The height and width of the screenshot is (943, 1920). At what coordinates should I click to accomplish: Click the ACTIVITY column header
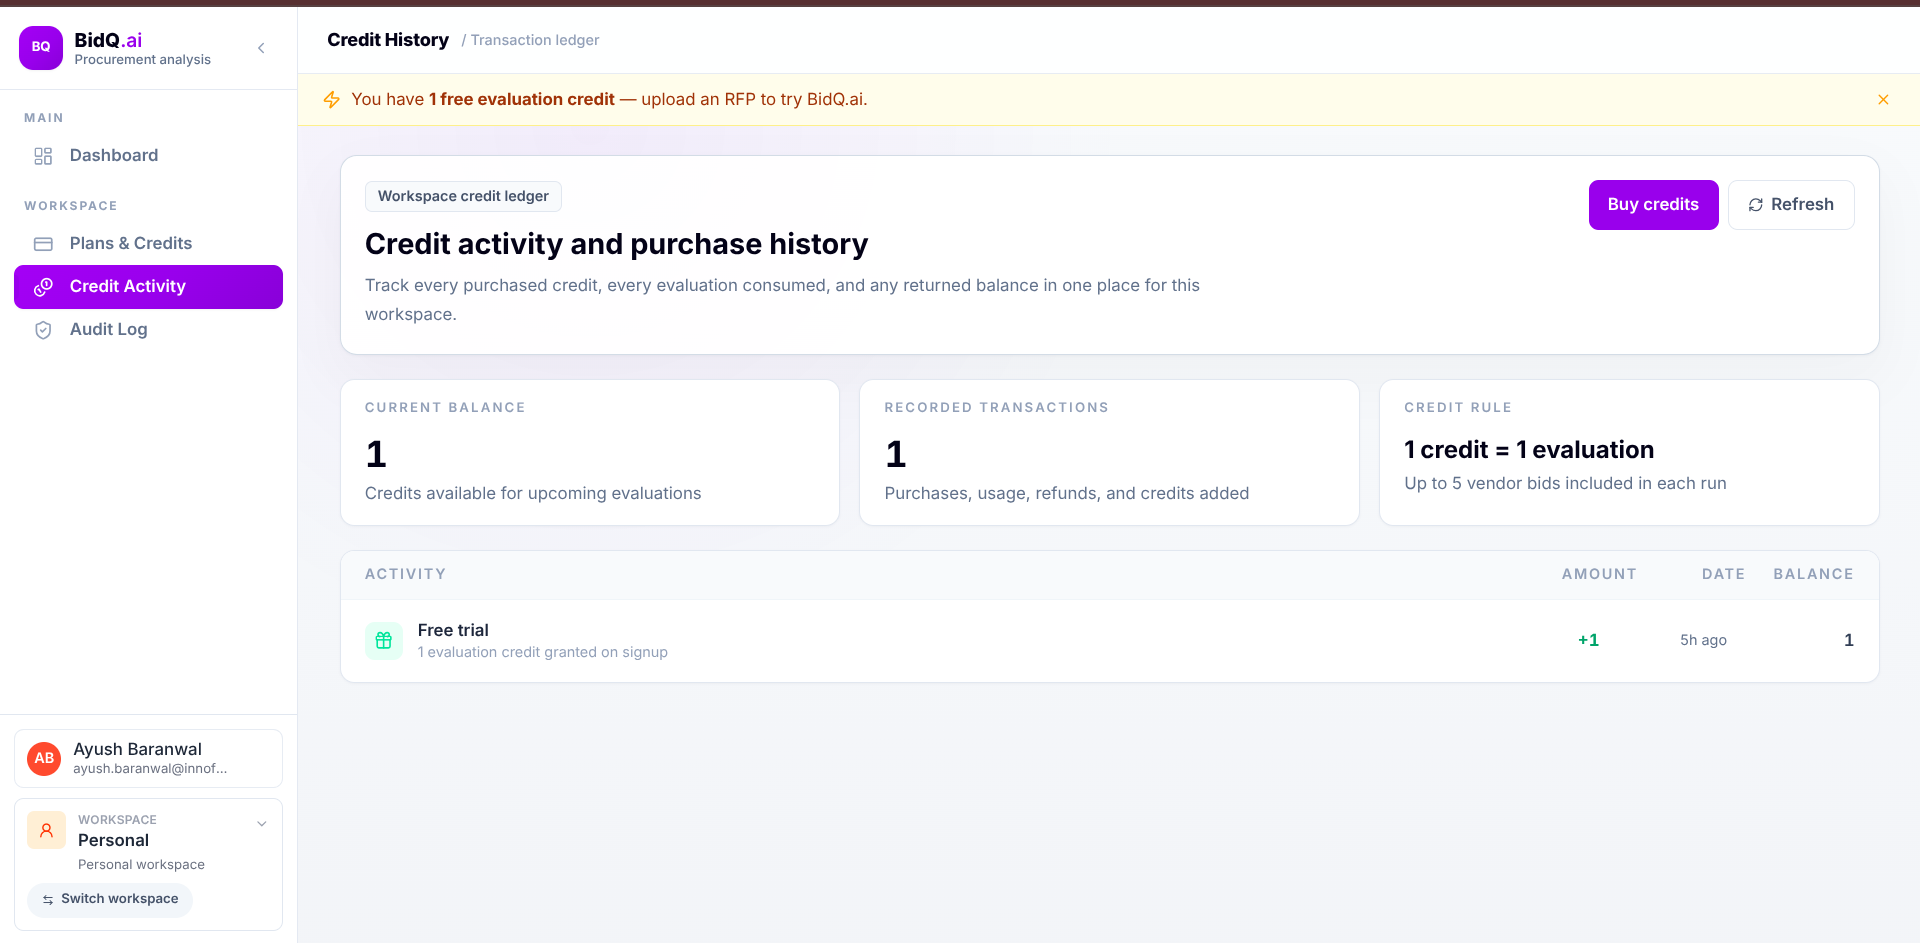click(x=405, y=574)
